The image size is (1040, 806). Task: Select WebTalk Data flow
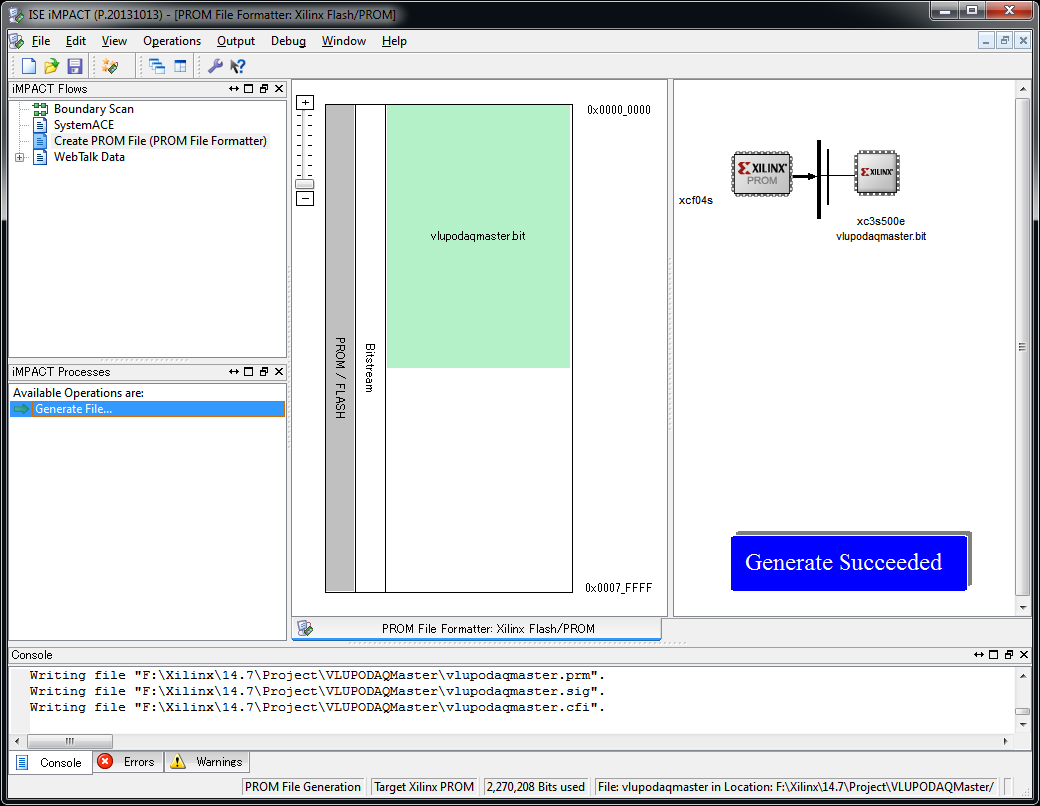click(x=89, y=157)
